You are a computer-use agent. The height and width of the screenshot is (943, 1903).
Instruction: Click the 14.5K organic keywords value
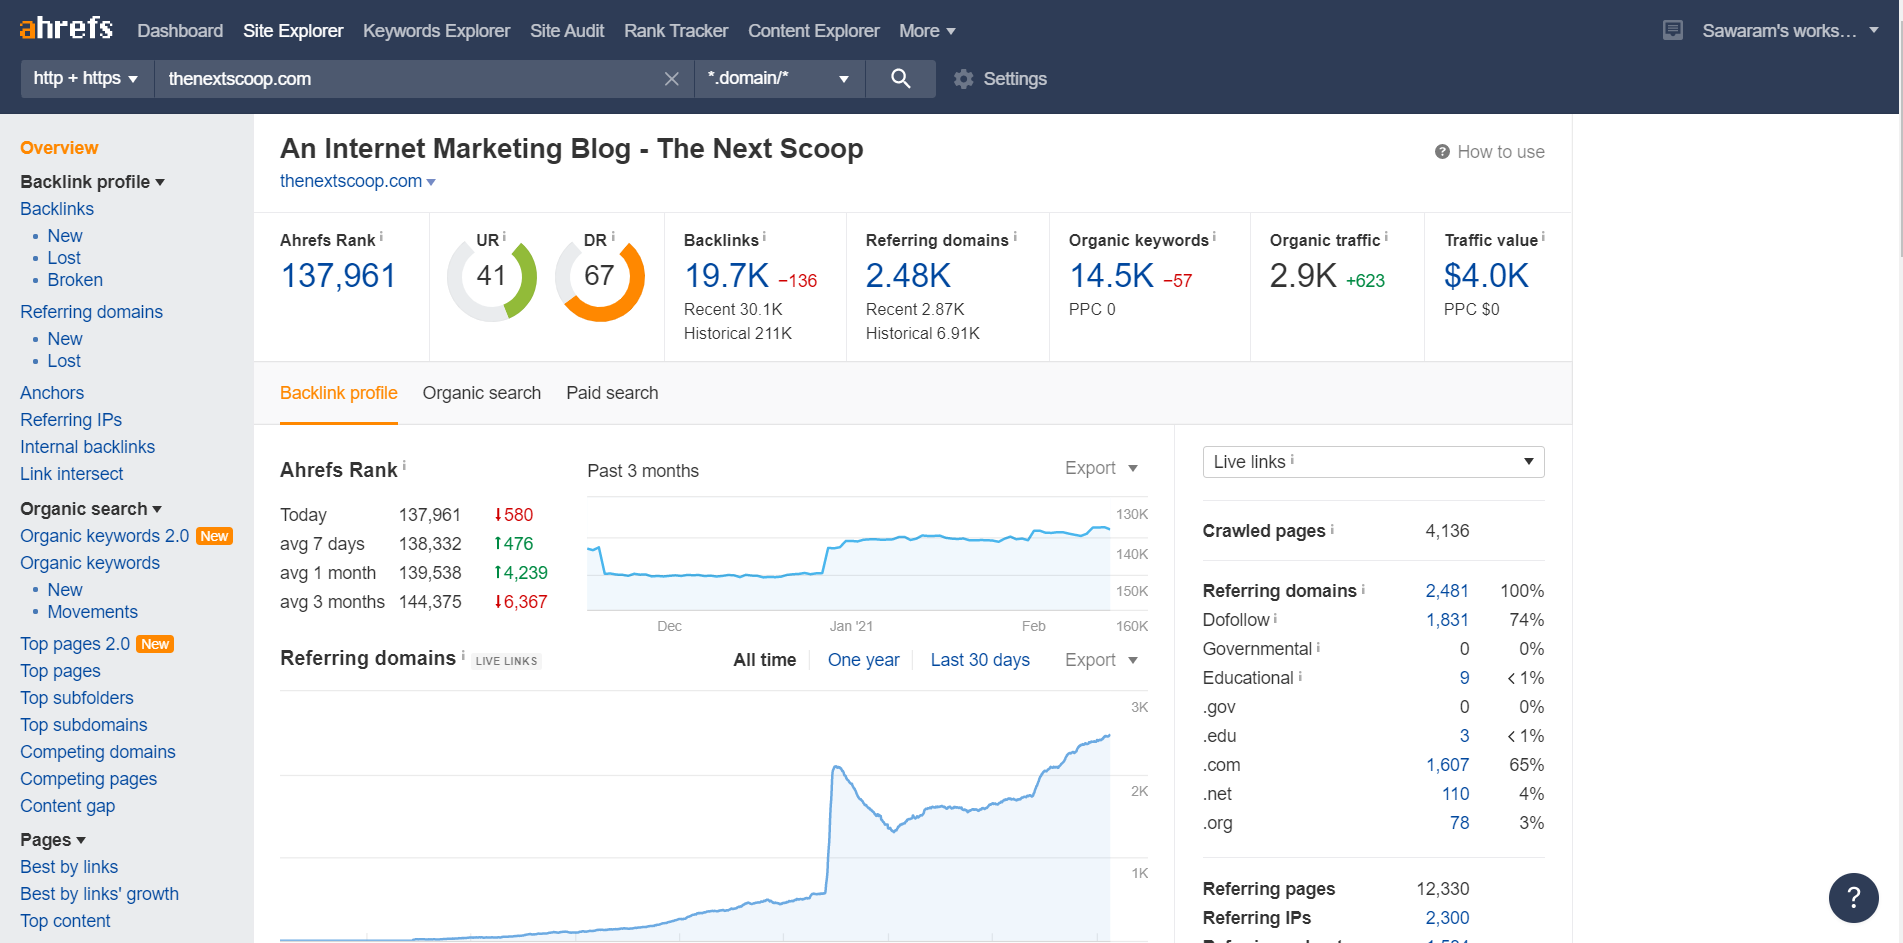[x=1112, y=276]
